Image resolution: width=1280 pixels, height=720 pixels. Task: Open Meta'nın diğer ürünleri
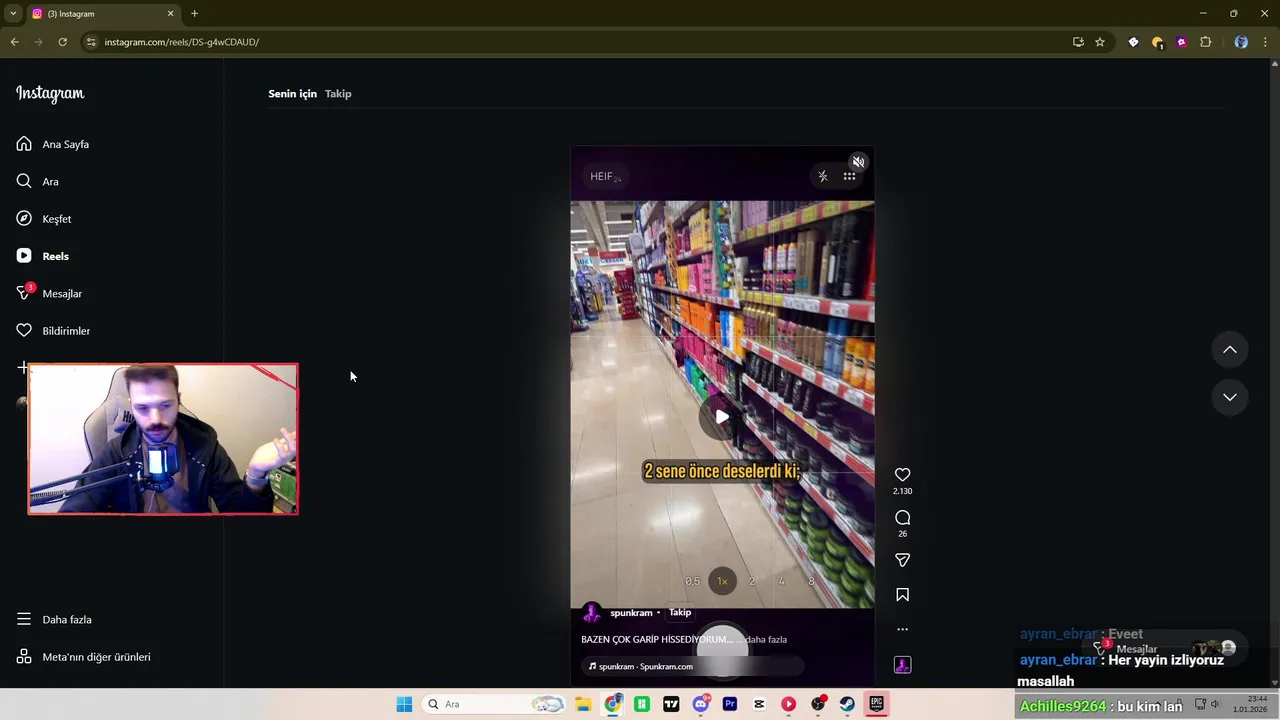pyautogui.click(x=83, y=657)
